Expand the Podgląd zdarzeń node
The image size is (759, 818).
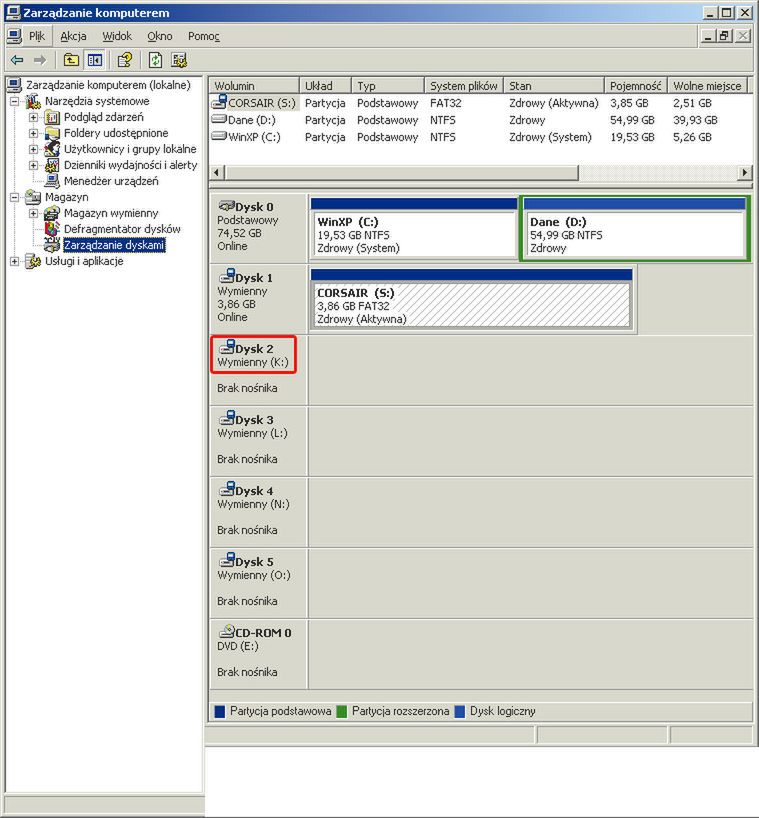(x=33, y=117)
